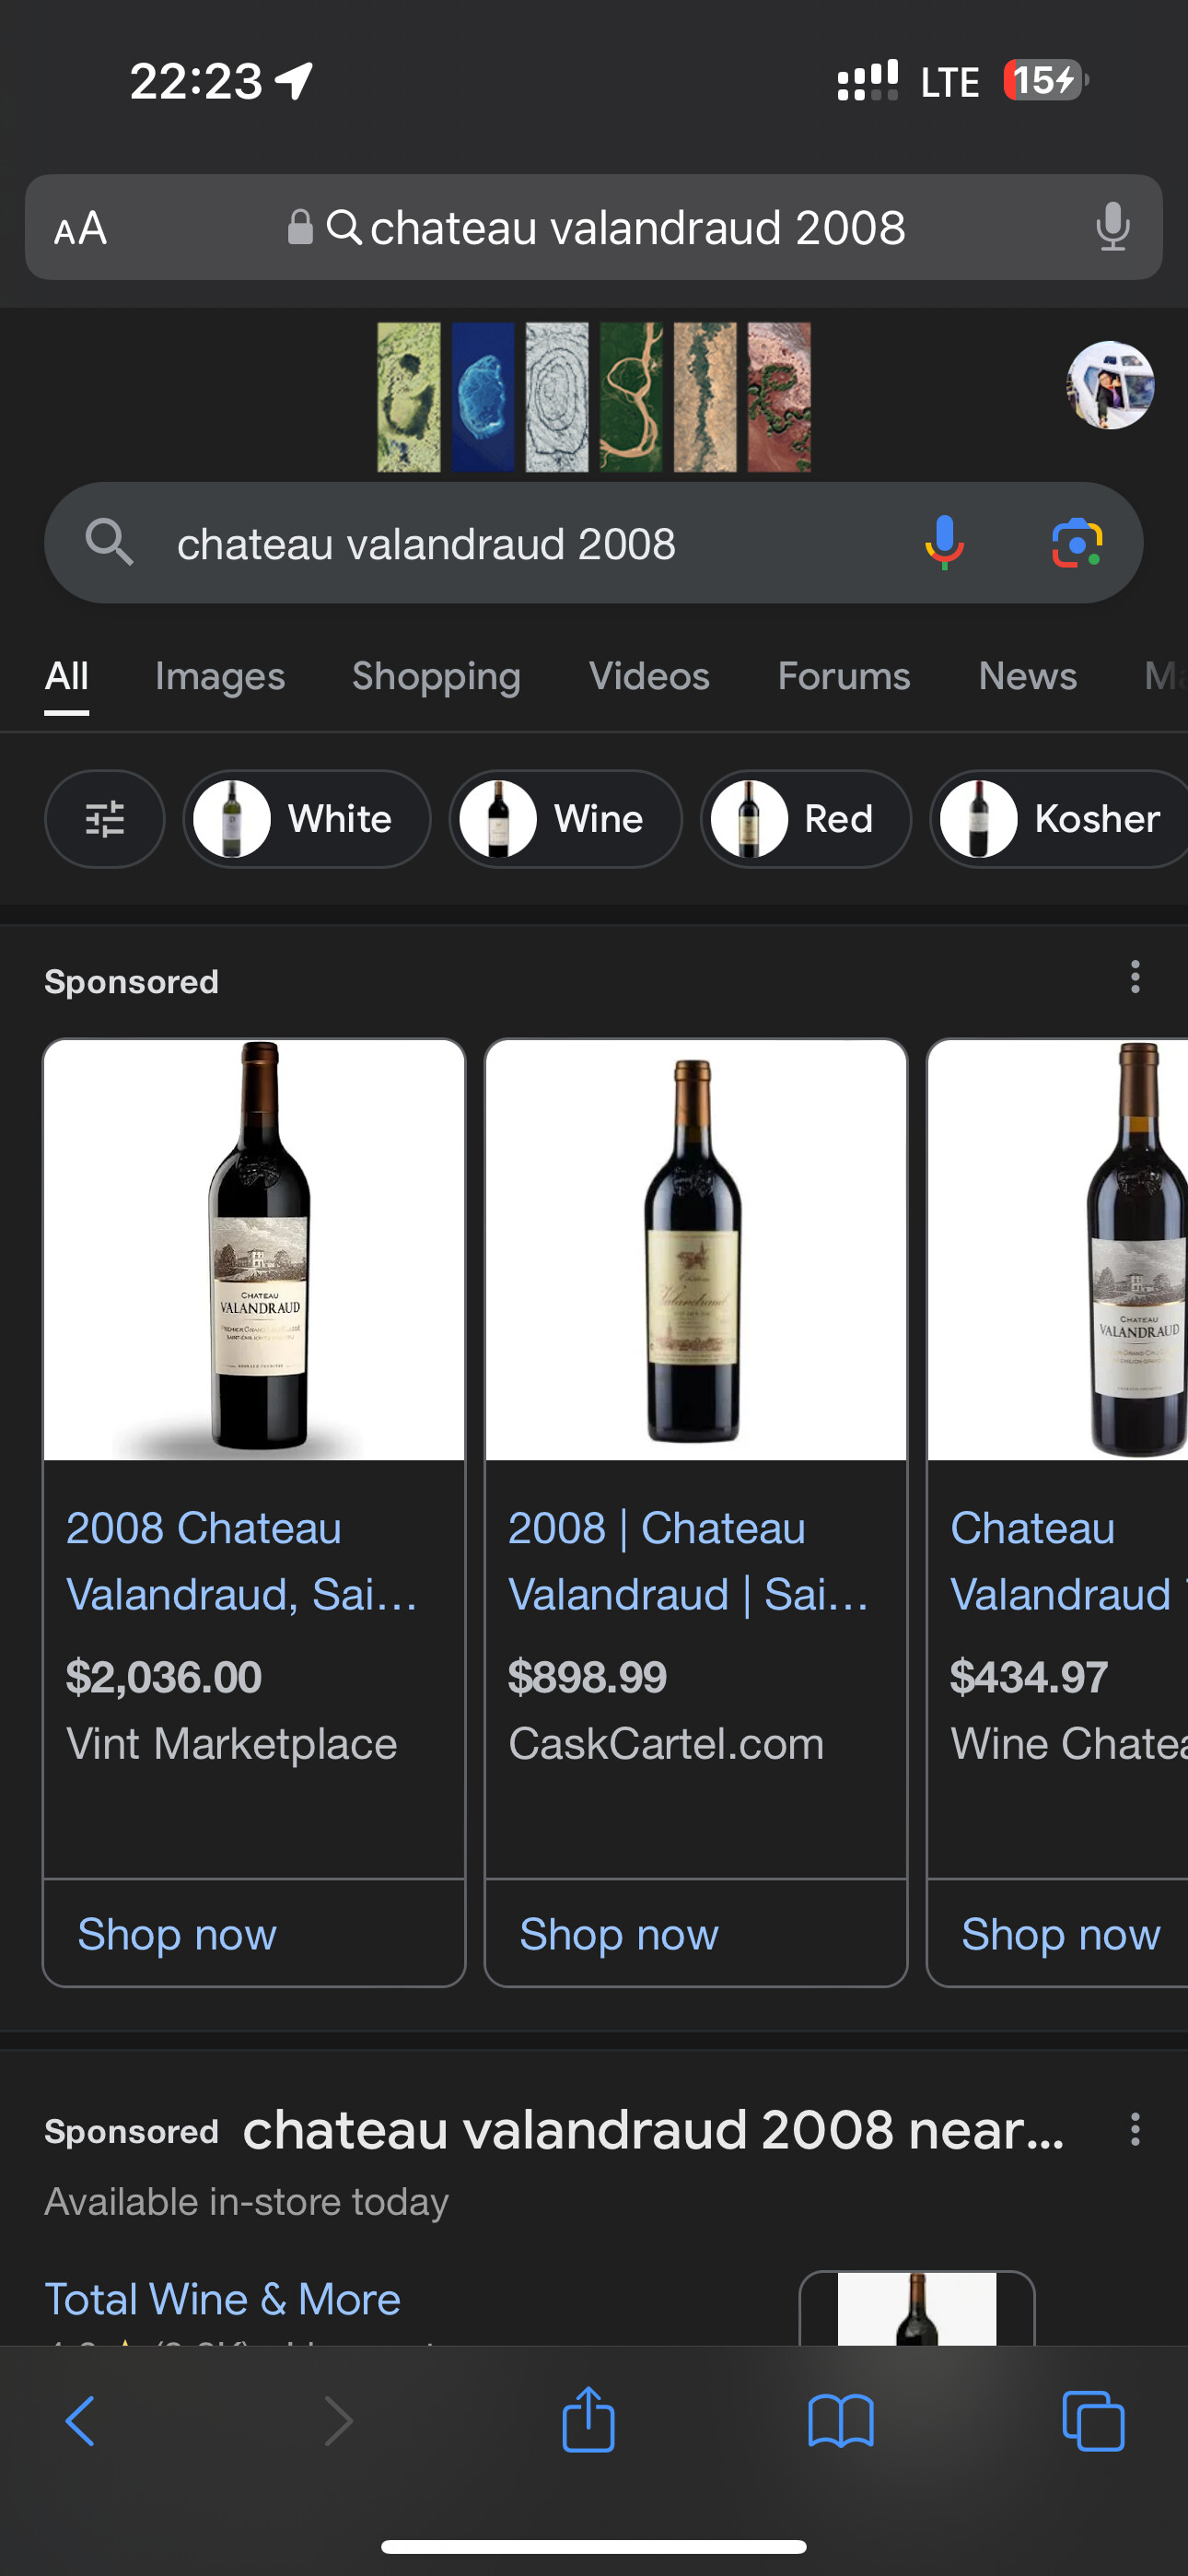Viewport: 1188px width, 2576px height.
Task: Open the Total Wine & More link
Action: (223, 2299)
